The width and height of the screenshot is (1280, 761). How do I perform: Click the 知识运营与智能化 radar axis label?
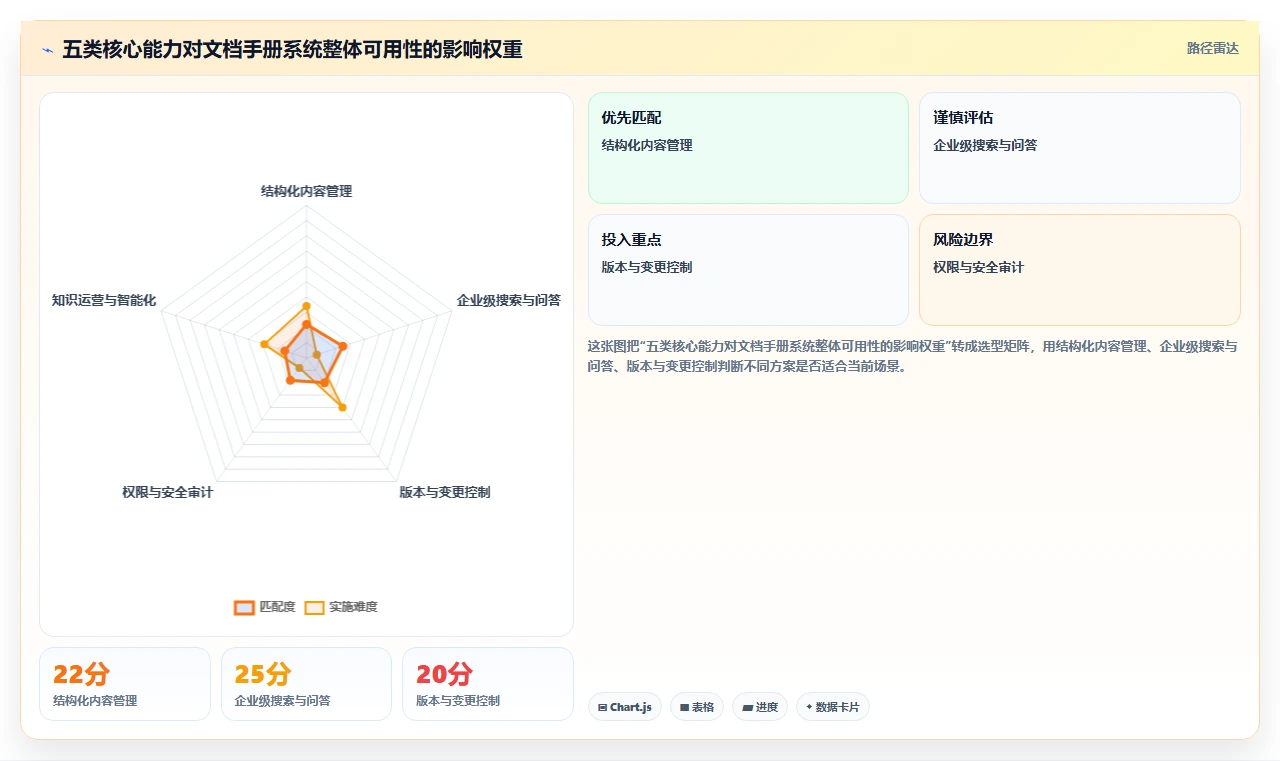(x=104, y=300)
